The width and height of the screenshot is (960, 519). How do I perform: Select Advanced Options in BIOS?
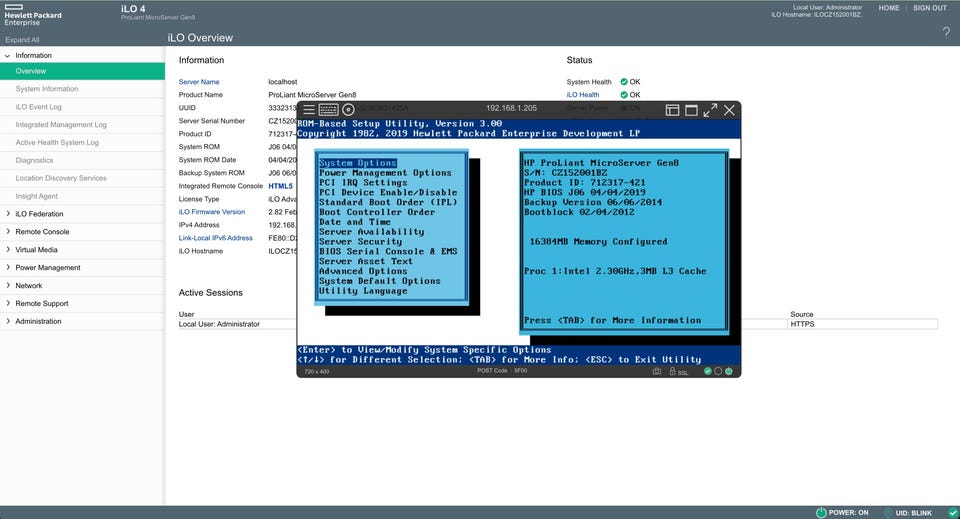point(363,271)
